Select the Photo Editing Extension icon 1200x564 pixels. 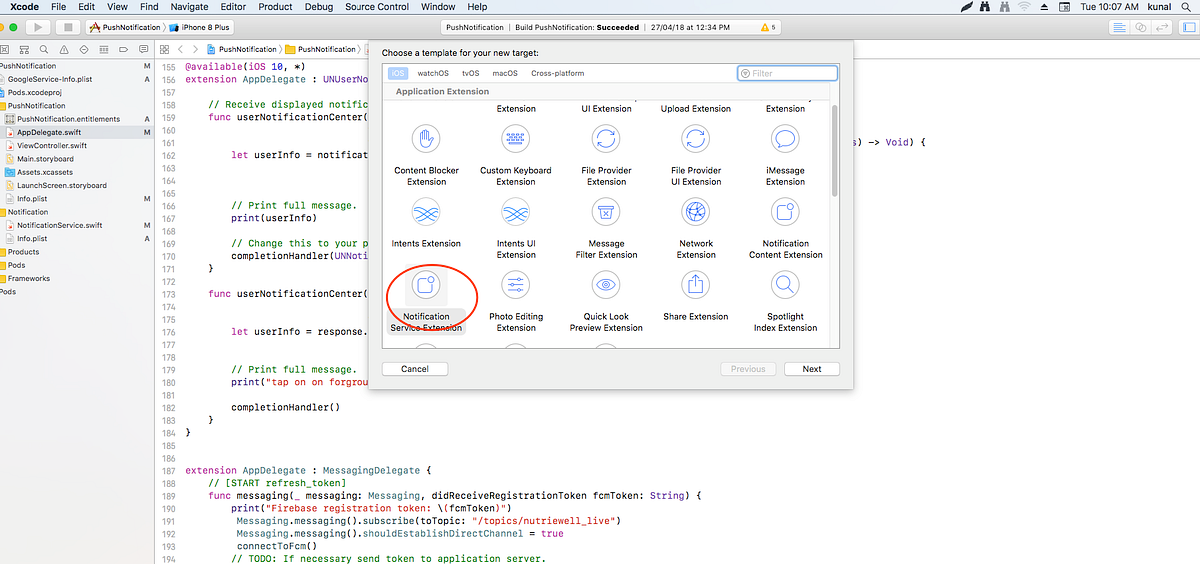tap(516, 285)
